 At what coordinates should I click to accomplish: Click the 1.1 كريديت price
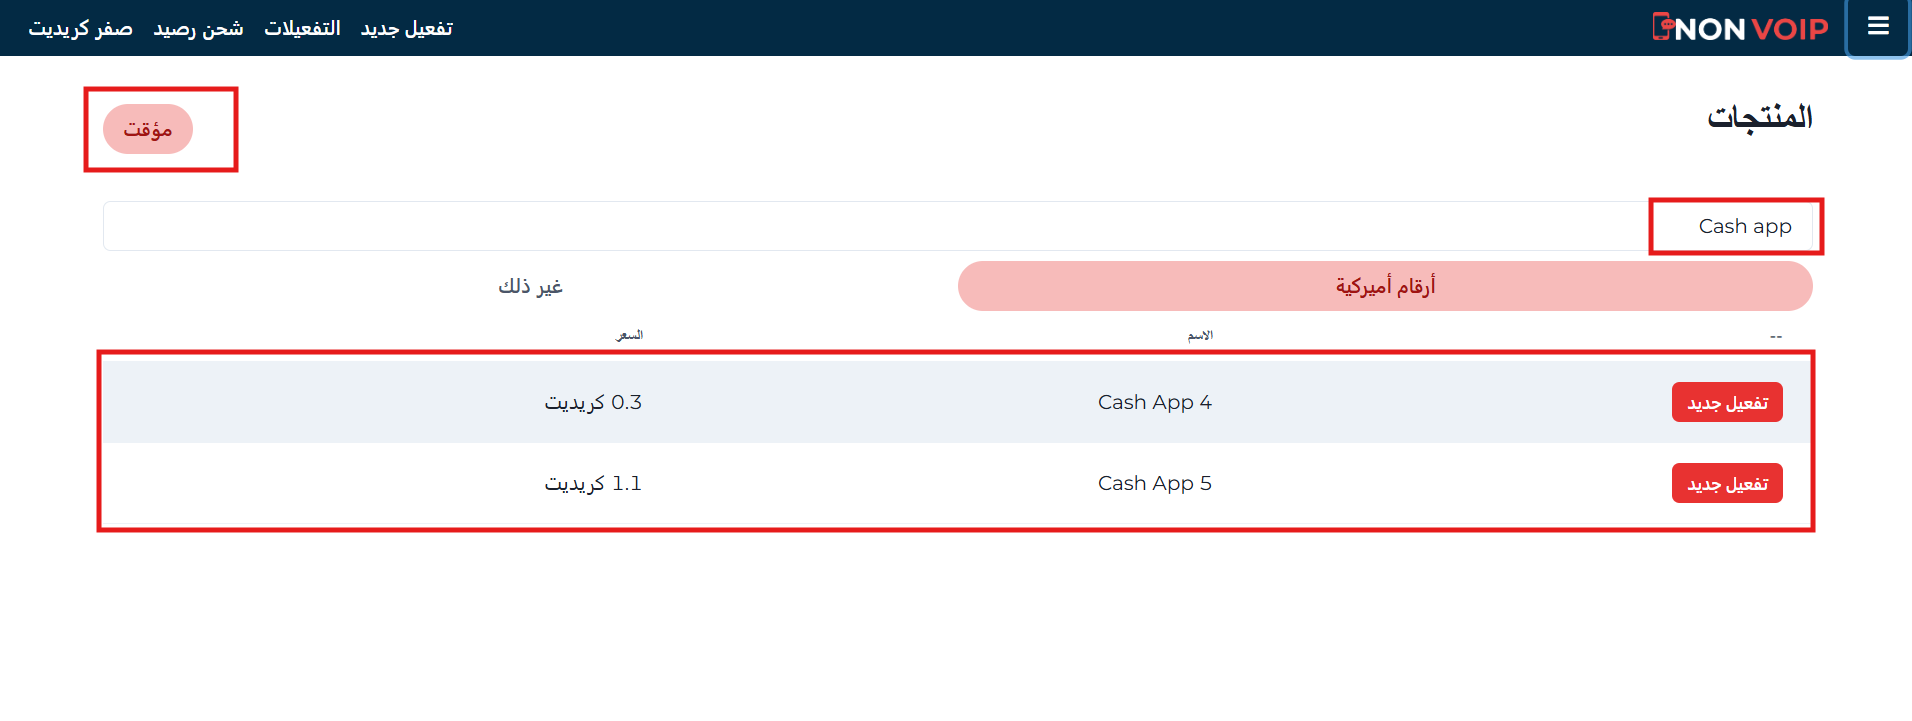(x=593, y=483)
